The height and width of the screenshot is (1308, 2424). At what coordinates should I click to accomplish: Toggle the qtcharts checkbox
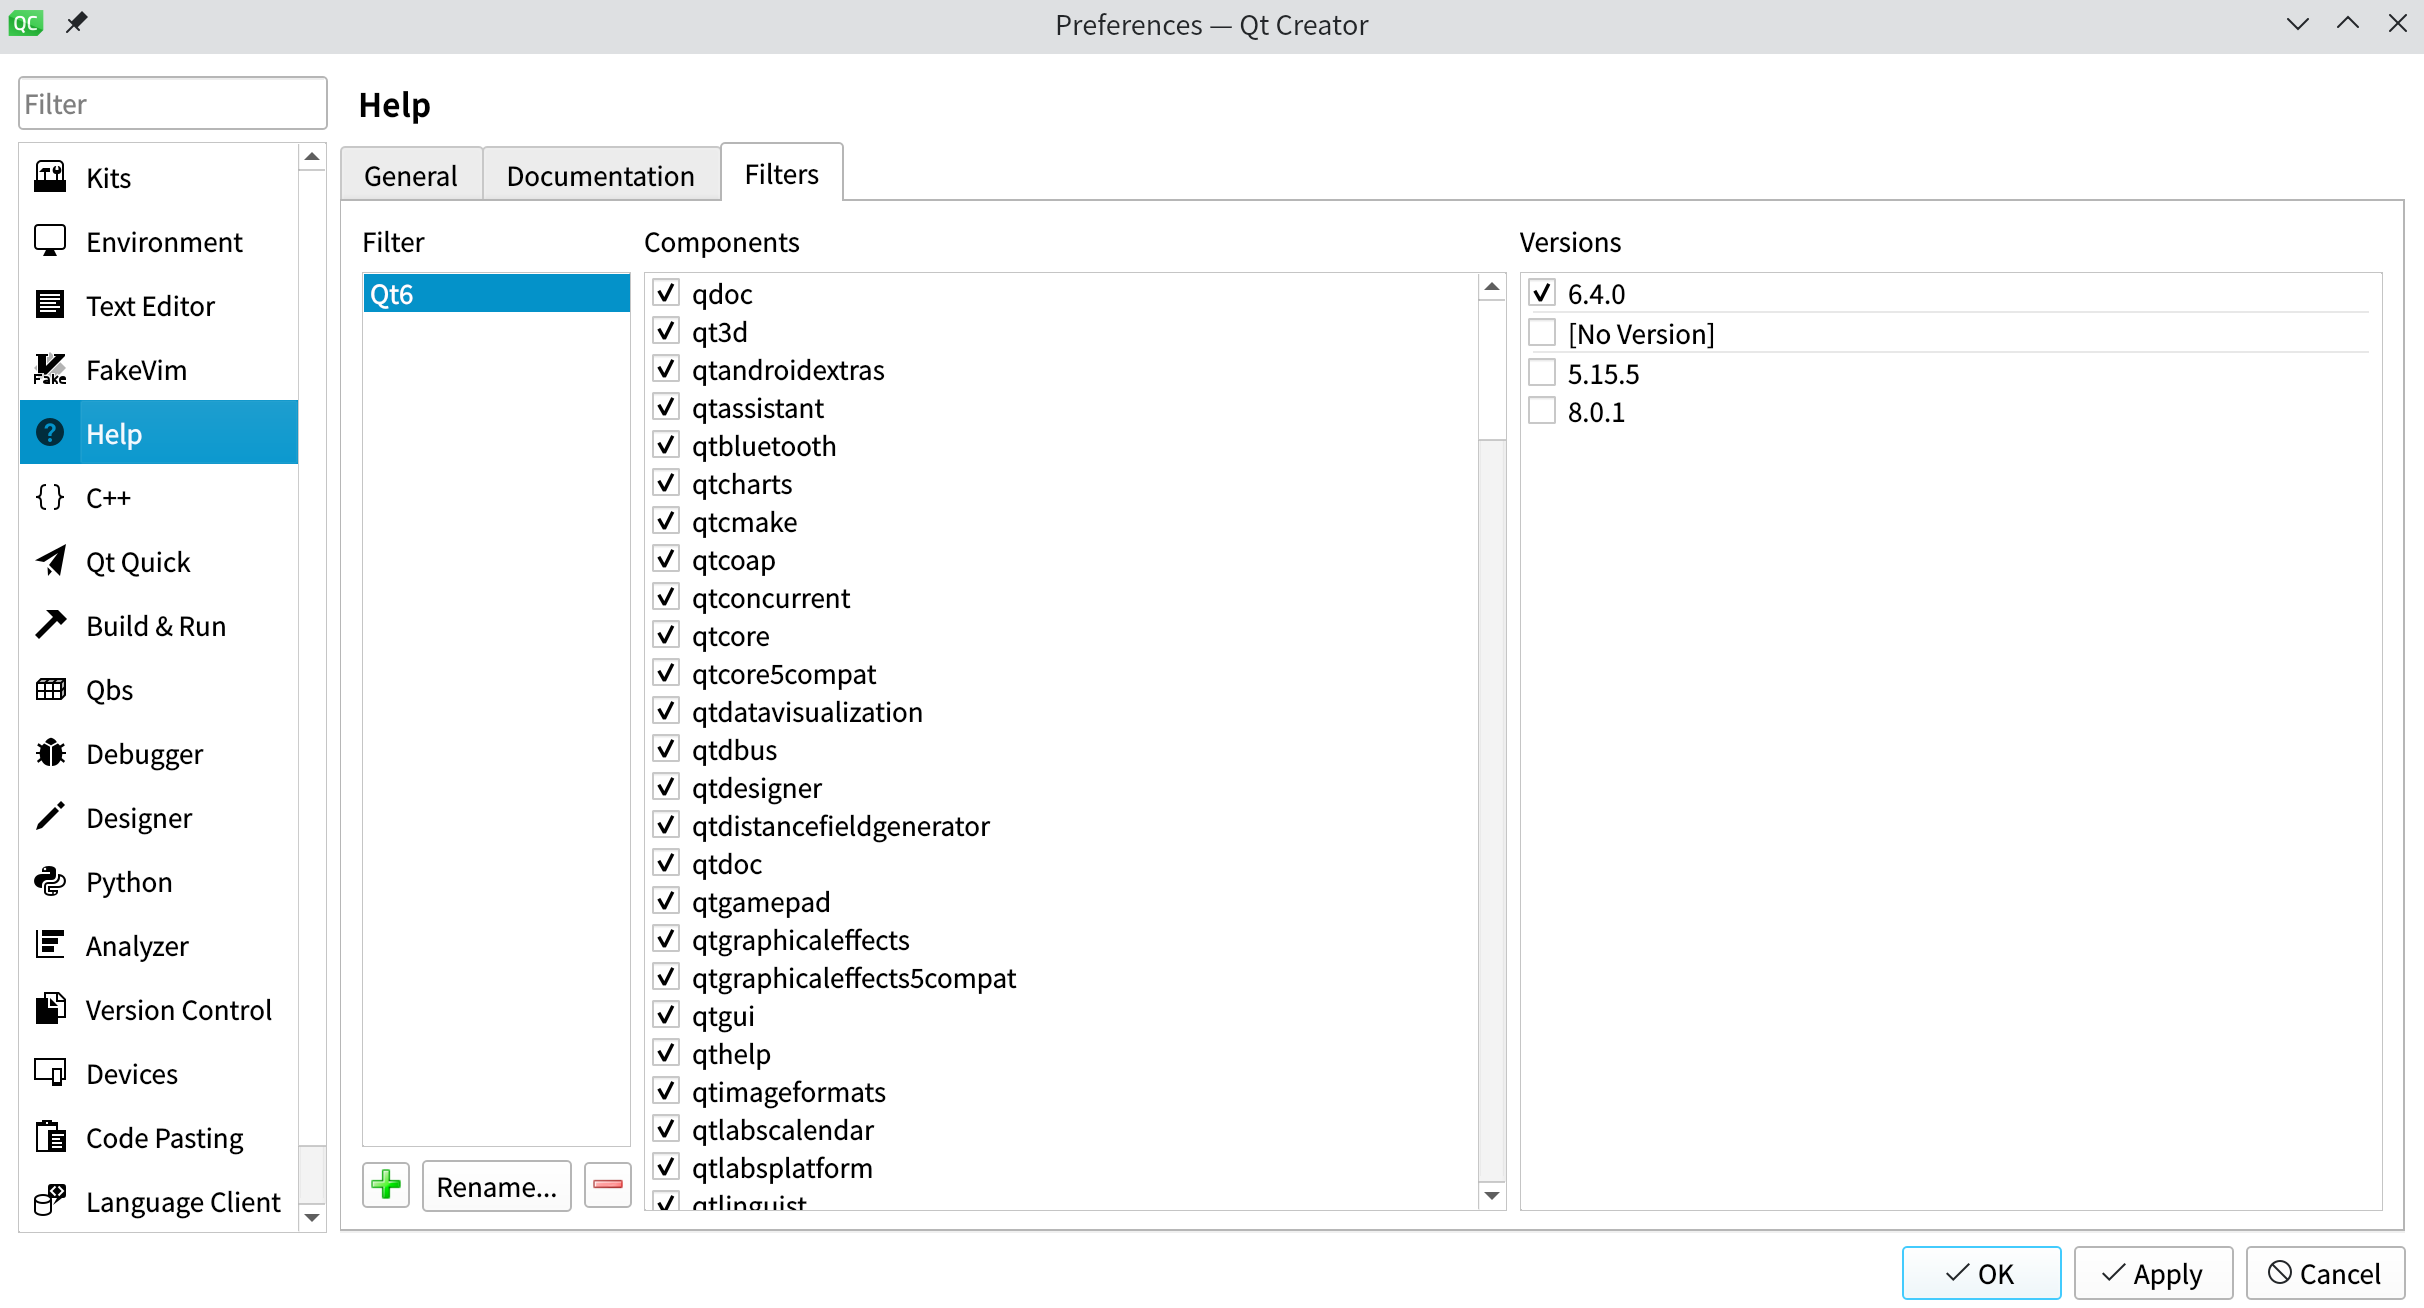point(666,483)
